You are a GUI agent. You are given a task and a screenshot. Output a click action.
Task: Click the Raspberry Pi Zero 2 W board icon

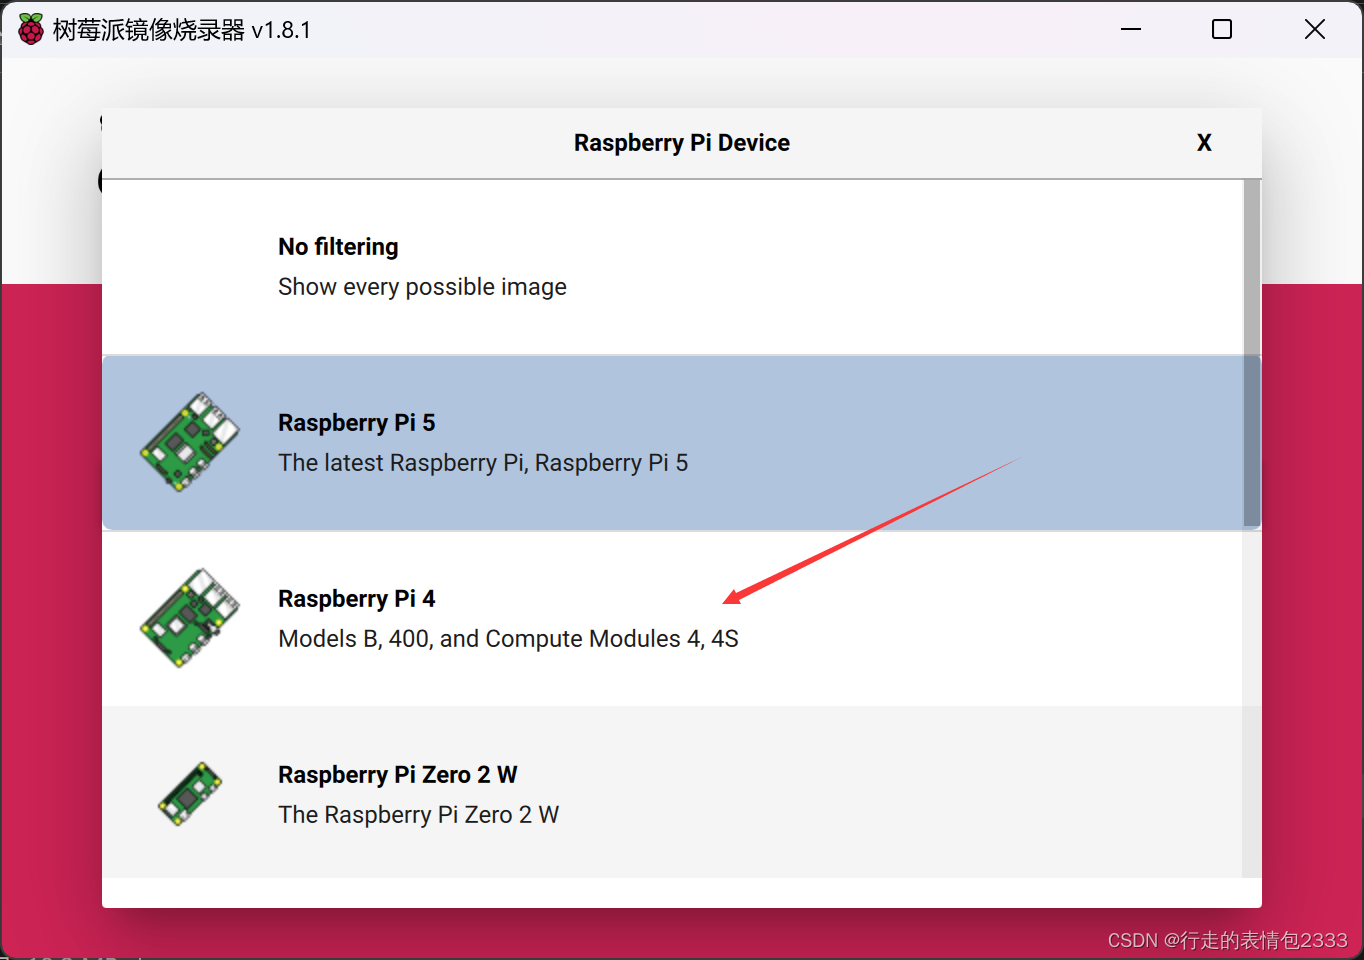190,794
